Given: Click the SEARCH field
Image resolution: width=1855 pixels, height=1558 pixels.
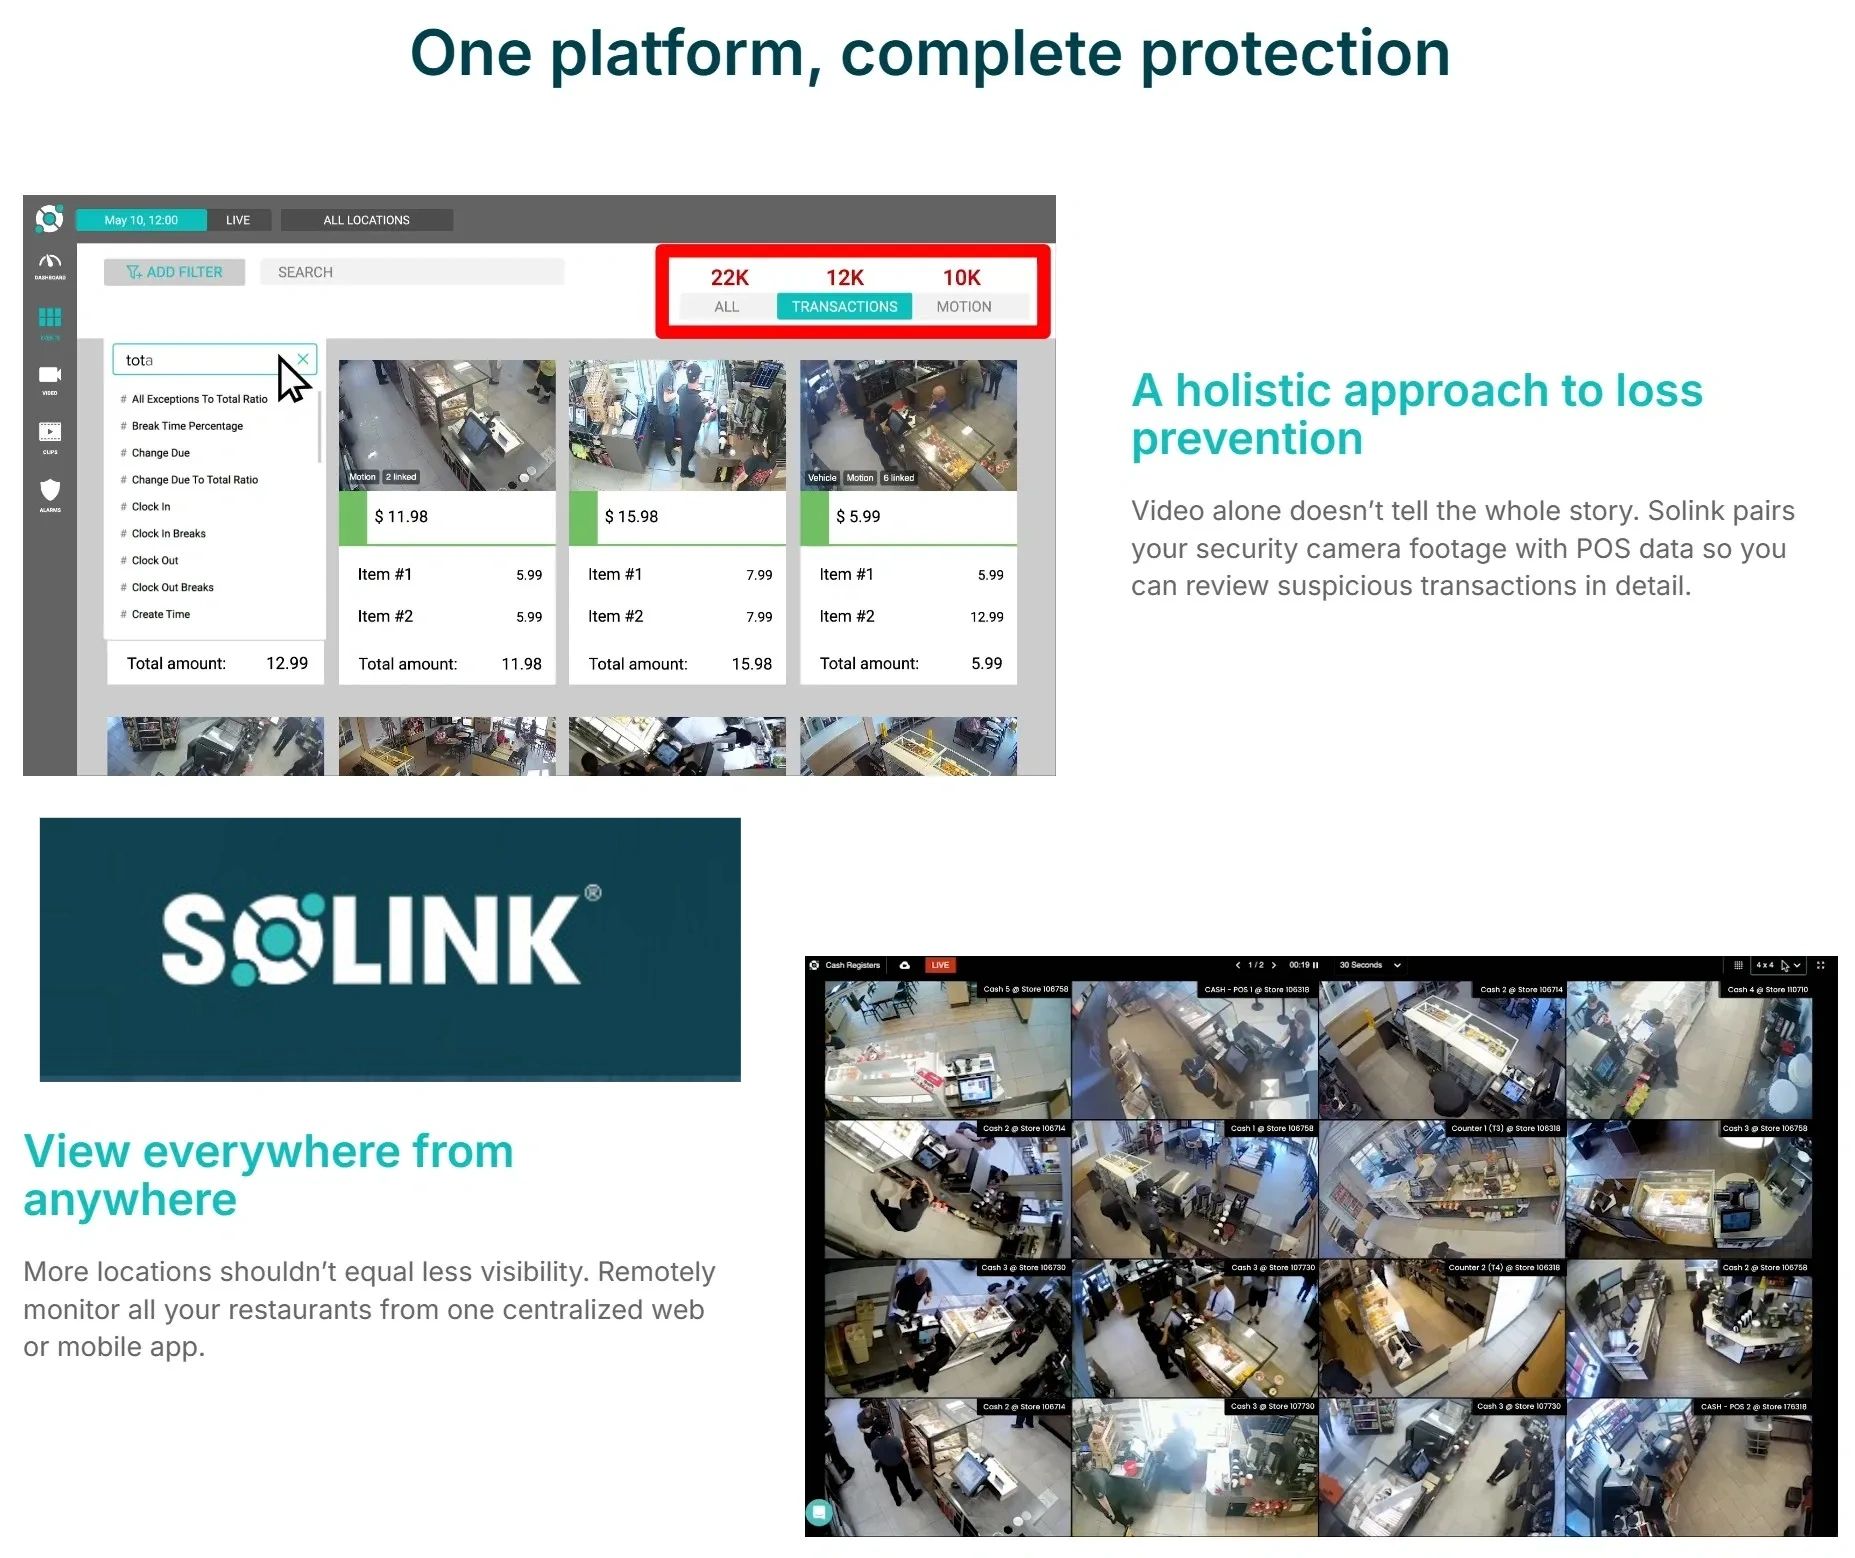Looking at the screenshot, I should point(412,272).
